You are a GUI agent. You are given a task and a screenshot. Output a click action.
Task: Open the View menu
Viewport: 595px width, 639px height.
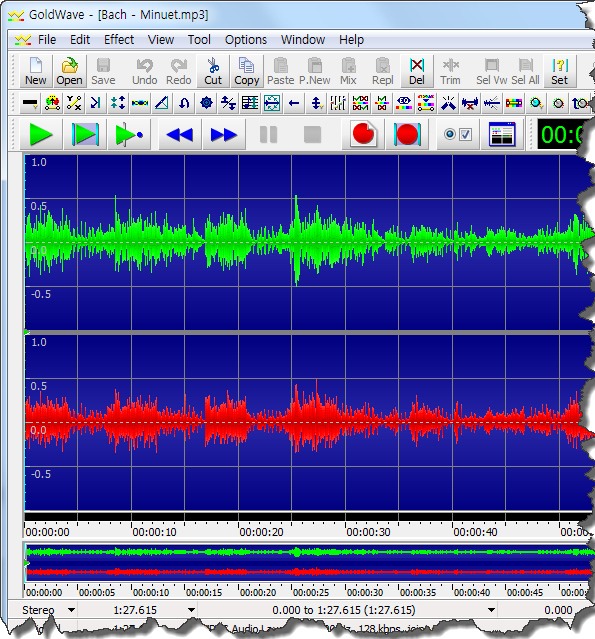(x=161, y=40)
